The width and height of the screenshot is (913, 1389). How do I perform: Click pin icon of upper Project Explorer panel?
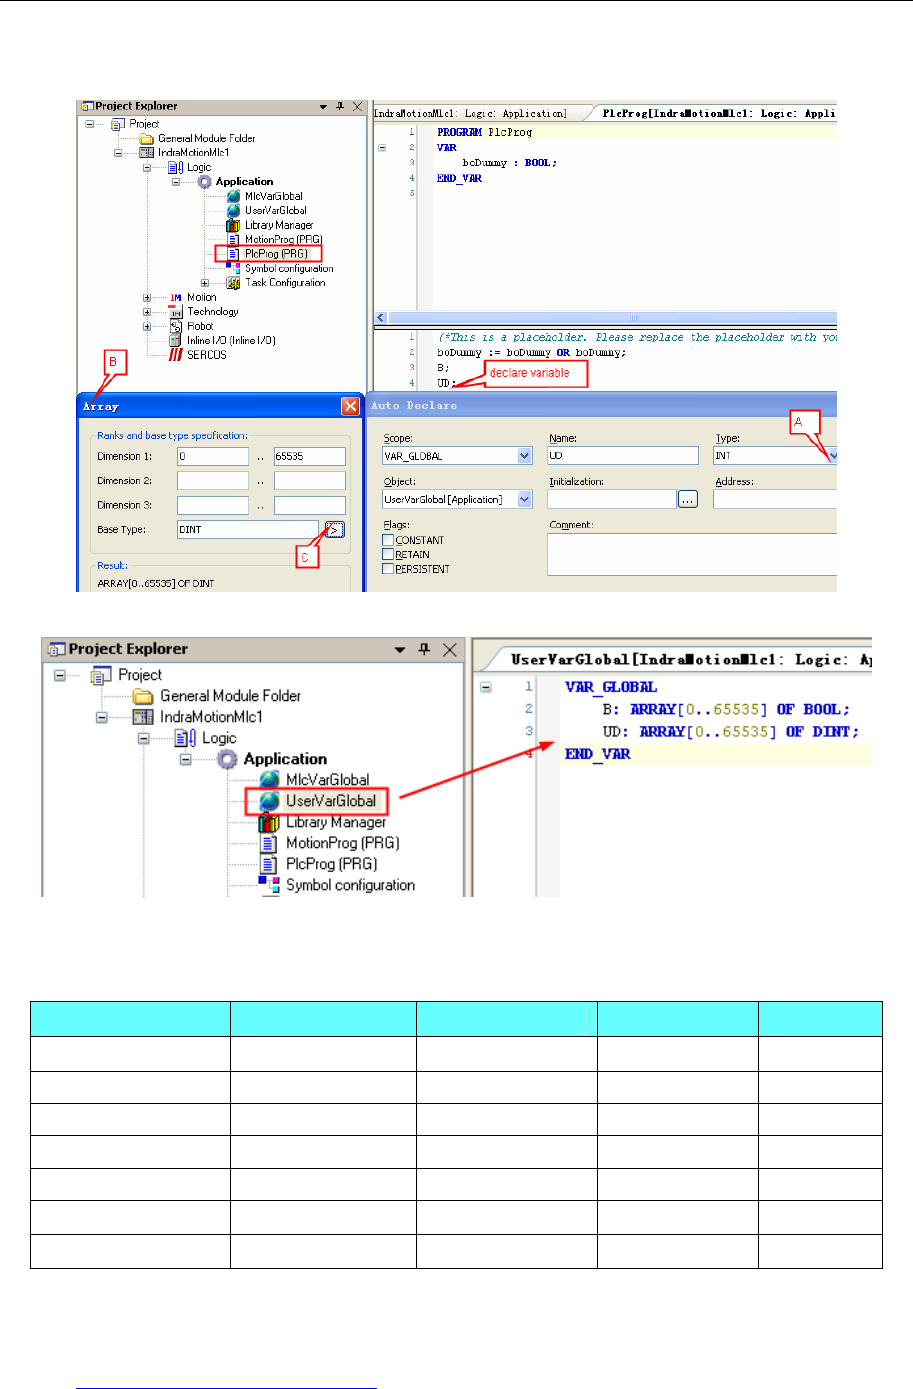point(340,106)
